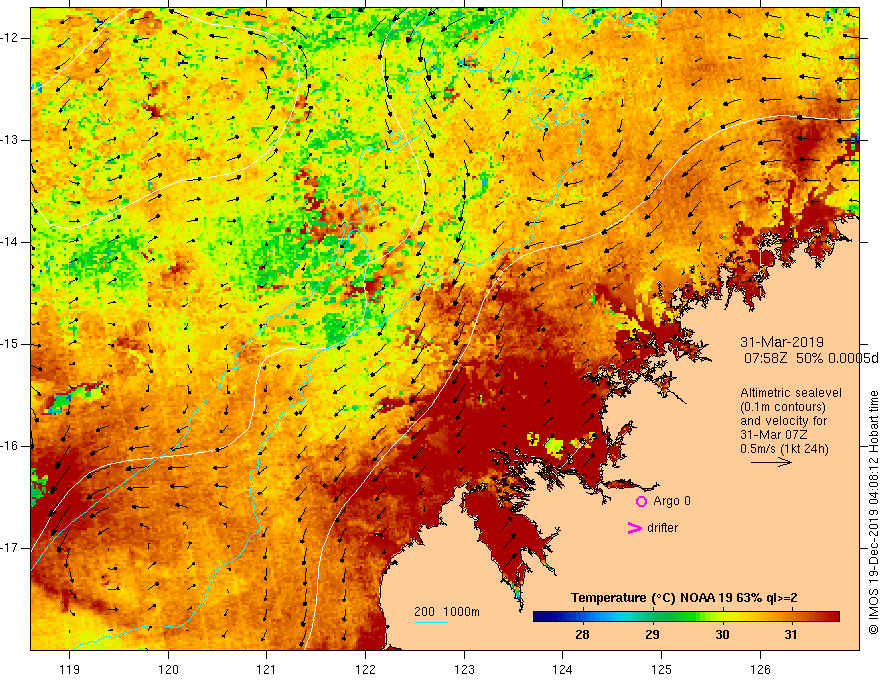The height and width of the screenshot is (680, 880).
Task: Click latitude axis label -14
Action: 11,242
